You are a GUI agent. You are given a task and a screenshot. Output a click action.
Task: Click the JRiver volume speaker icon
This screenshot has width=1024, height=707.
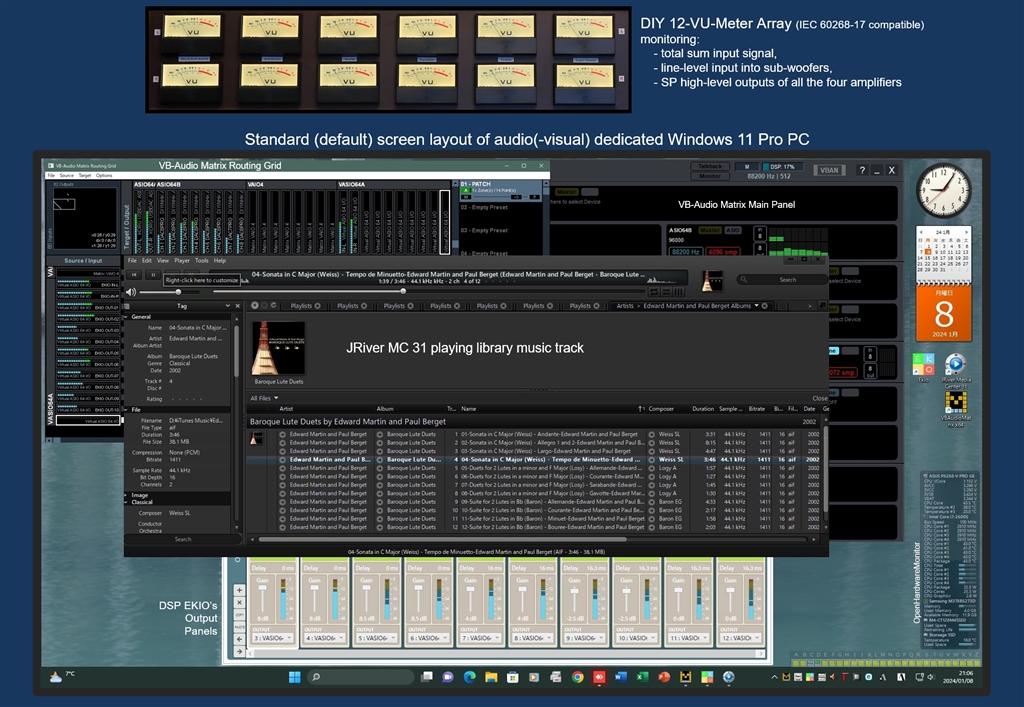tap(131, 292)
